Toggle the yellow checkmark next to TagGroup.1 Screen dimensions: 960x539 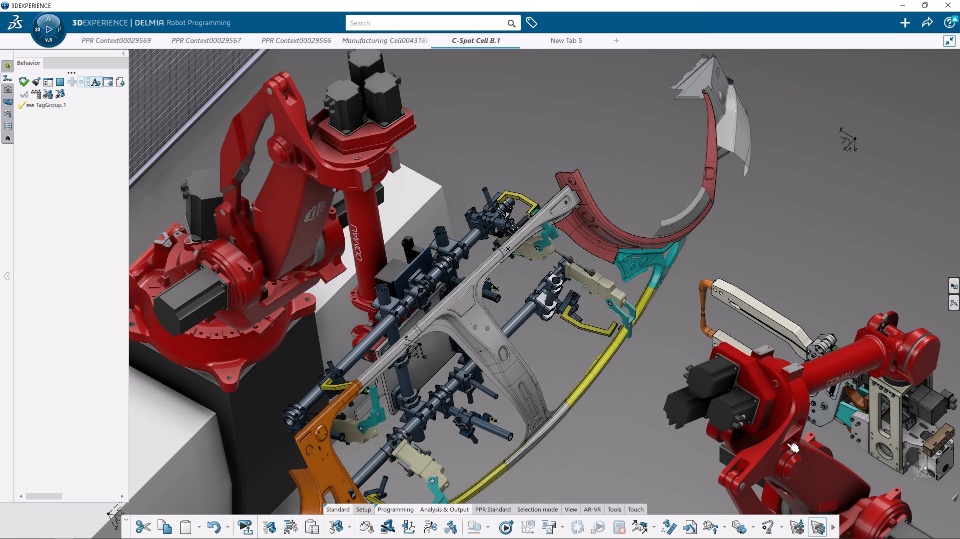(21, 105)
